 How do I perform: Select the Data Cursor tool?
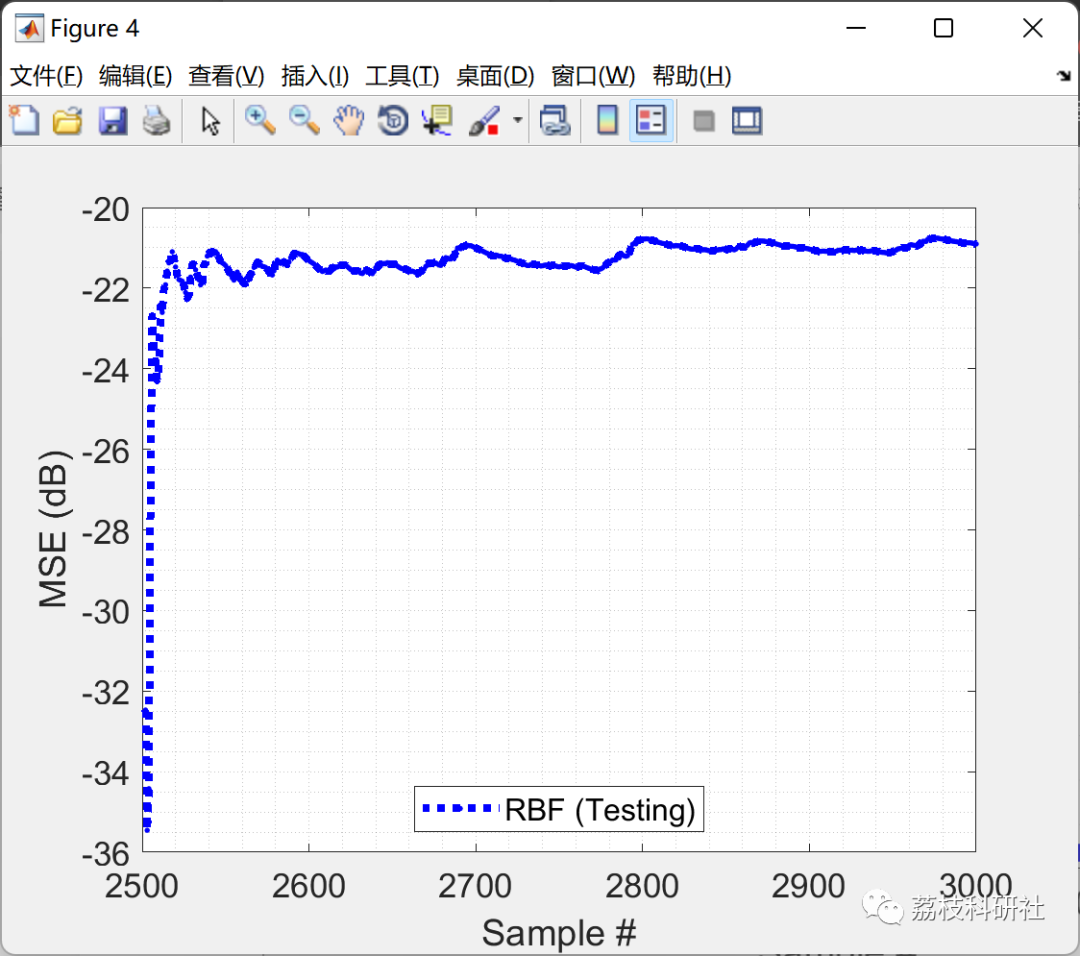coord(437,121)
